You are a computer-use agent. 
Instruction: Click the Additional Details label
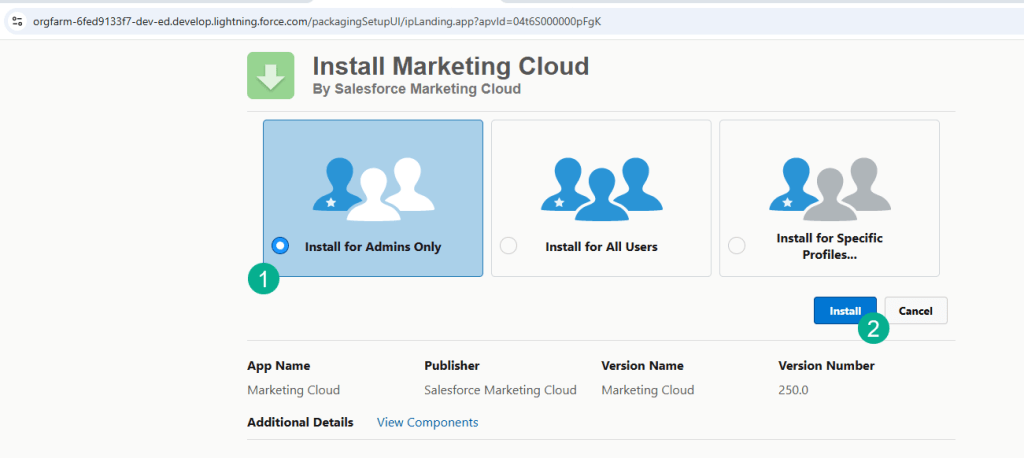click(x=300, y=422)
